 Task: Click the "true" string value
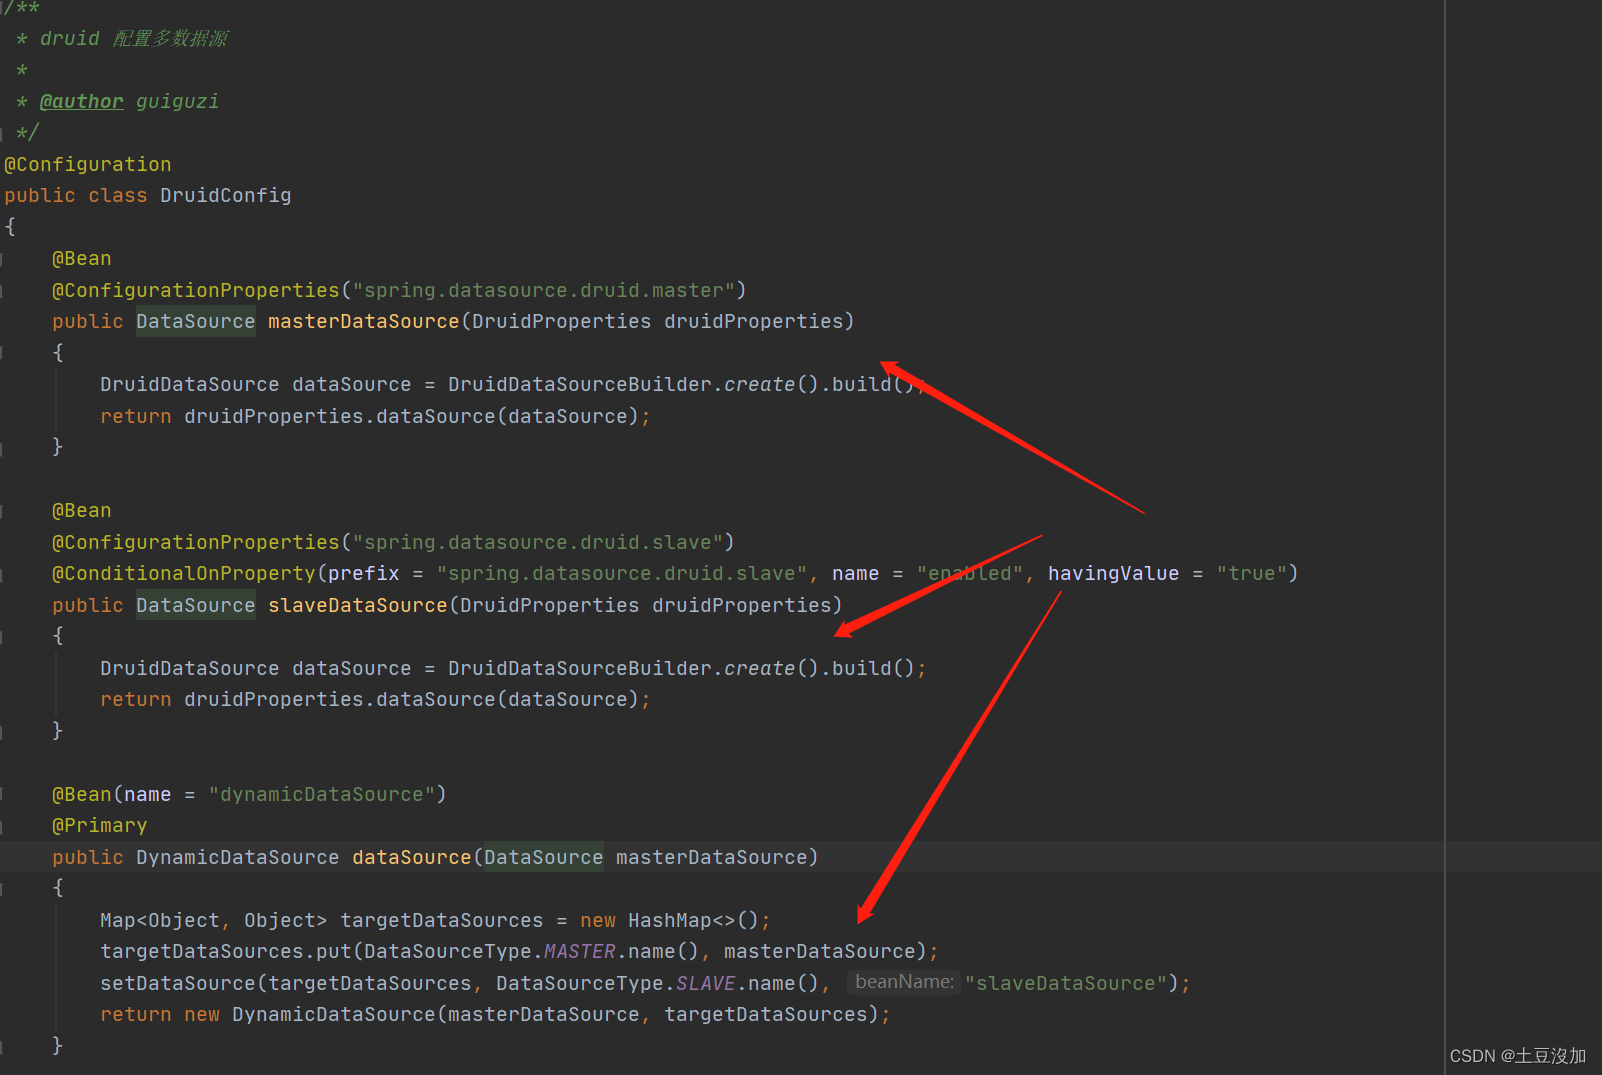pos(1252,573)
